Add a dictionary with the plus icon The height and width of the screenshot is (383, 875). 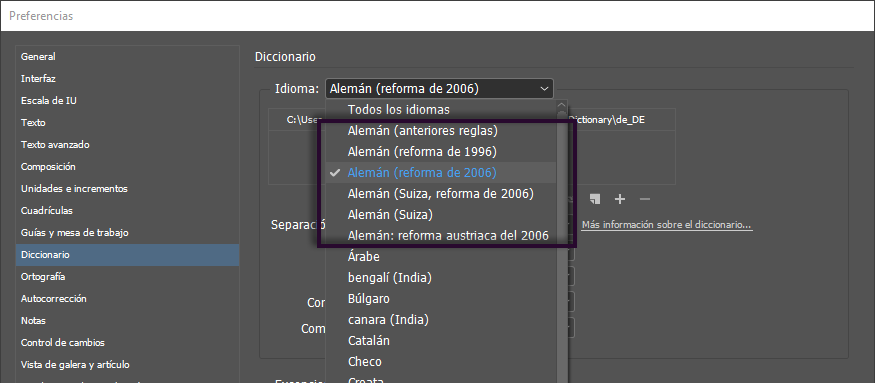click(x=619, y=199)
